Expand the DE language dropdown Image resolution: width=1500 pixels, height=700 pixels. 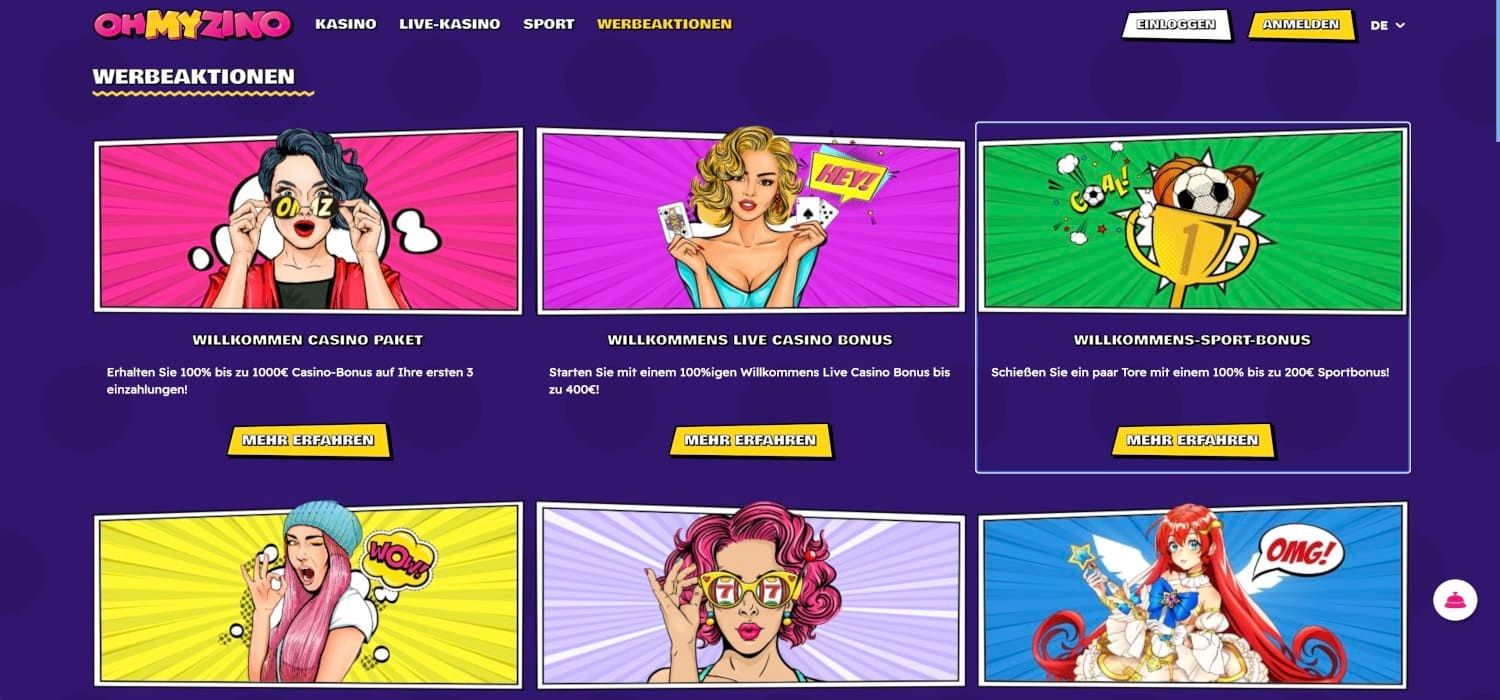1387,25
